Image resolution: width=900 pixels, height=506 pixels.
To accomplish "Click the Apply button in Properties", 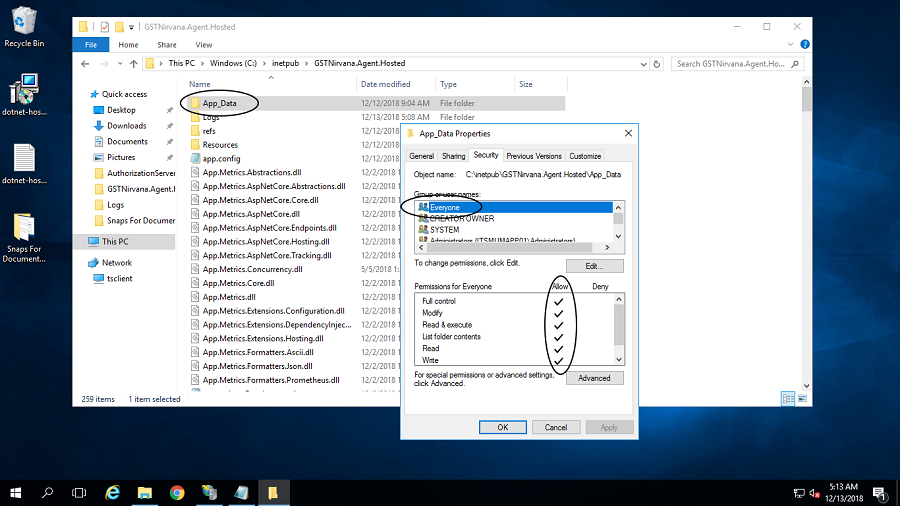I will (x=609, y=427).
